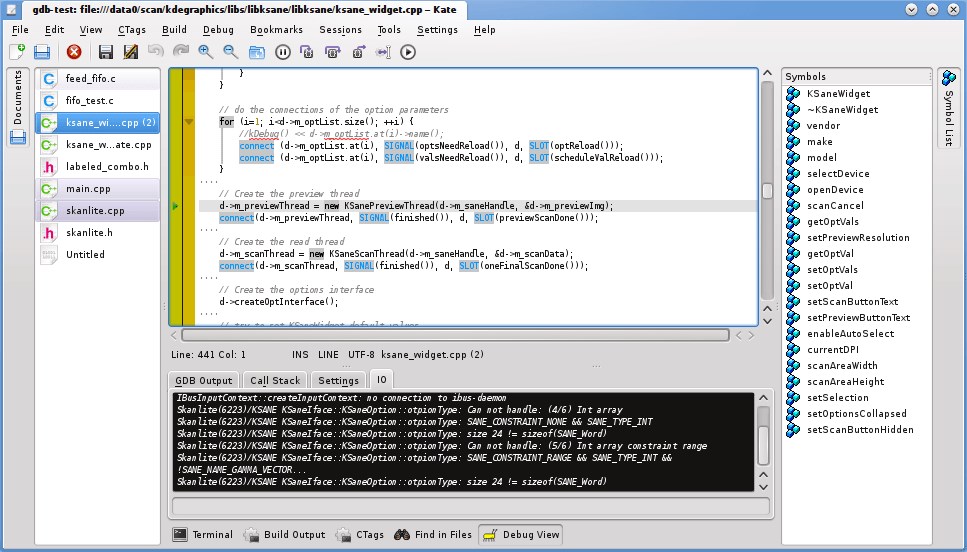Collapse the for loop fold marker

[x=189, y=122]
